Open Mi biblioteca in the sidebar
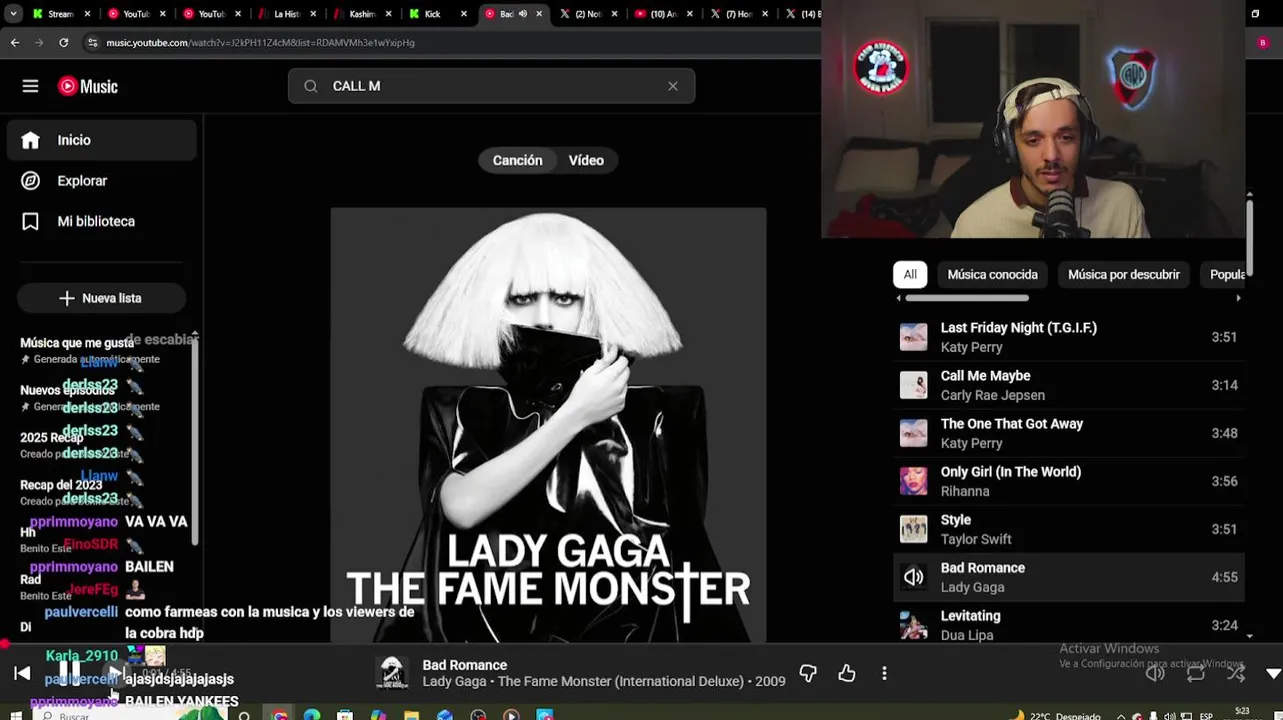 click(101, 221)
